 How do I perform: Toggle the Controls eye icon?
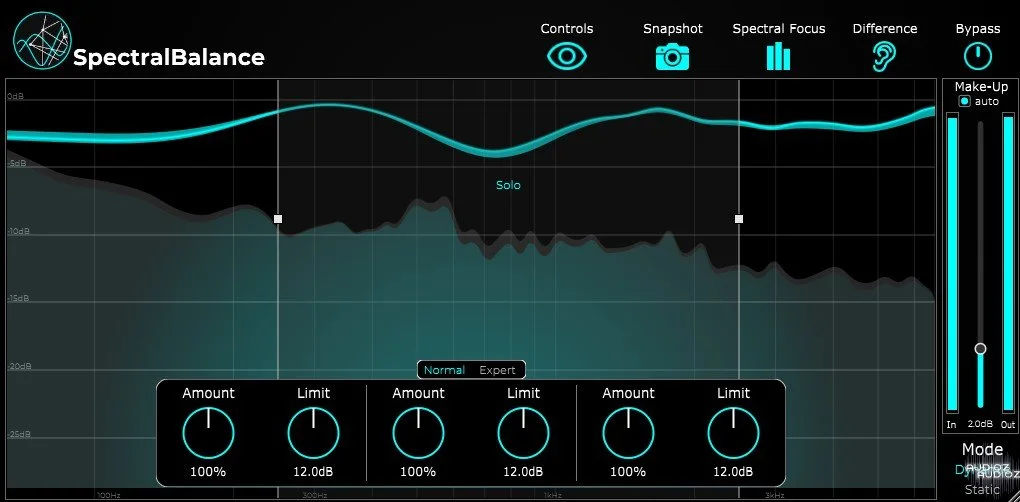click(x=567, y=57)
